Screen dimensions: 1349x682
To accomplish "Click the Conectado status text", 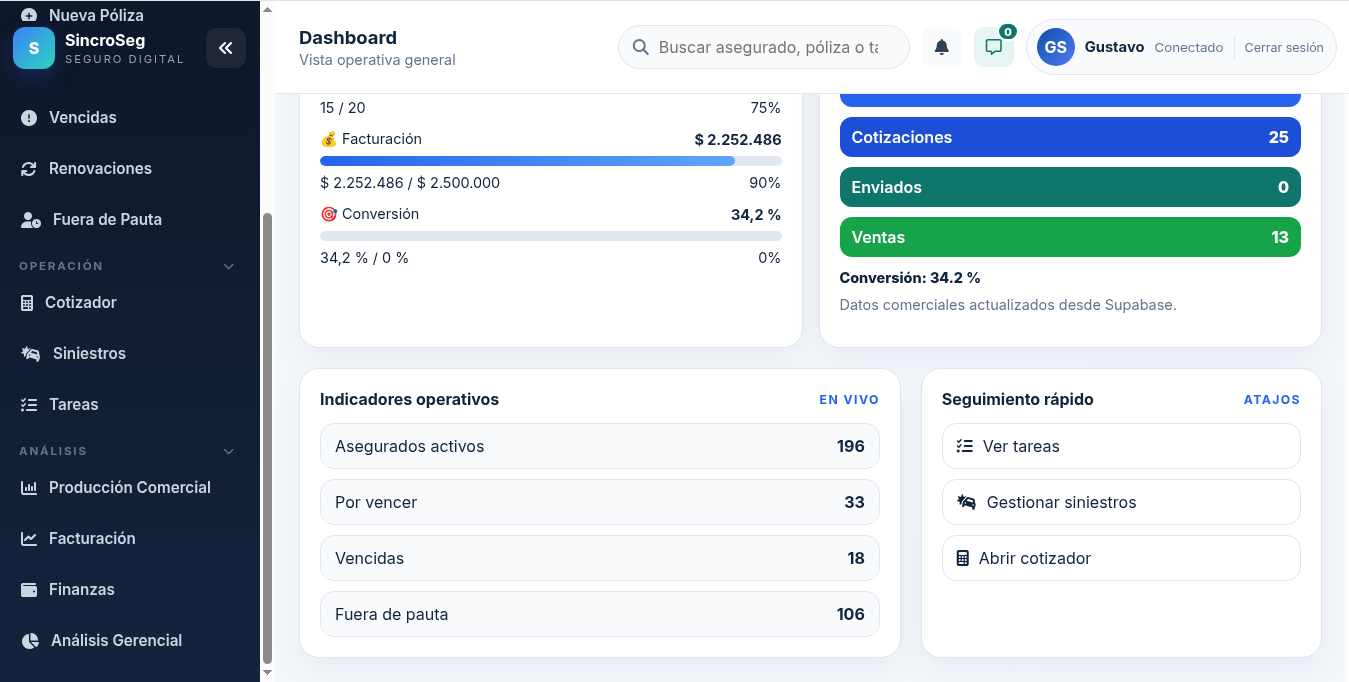I will pyautogui.click(x=1189, y=47).
